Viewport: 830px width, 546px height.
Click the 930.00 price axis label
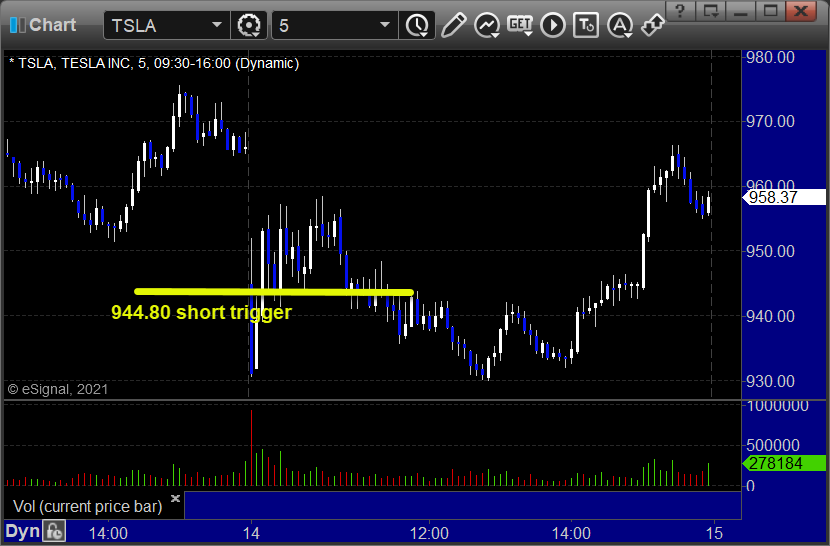[770, 381]
